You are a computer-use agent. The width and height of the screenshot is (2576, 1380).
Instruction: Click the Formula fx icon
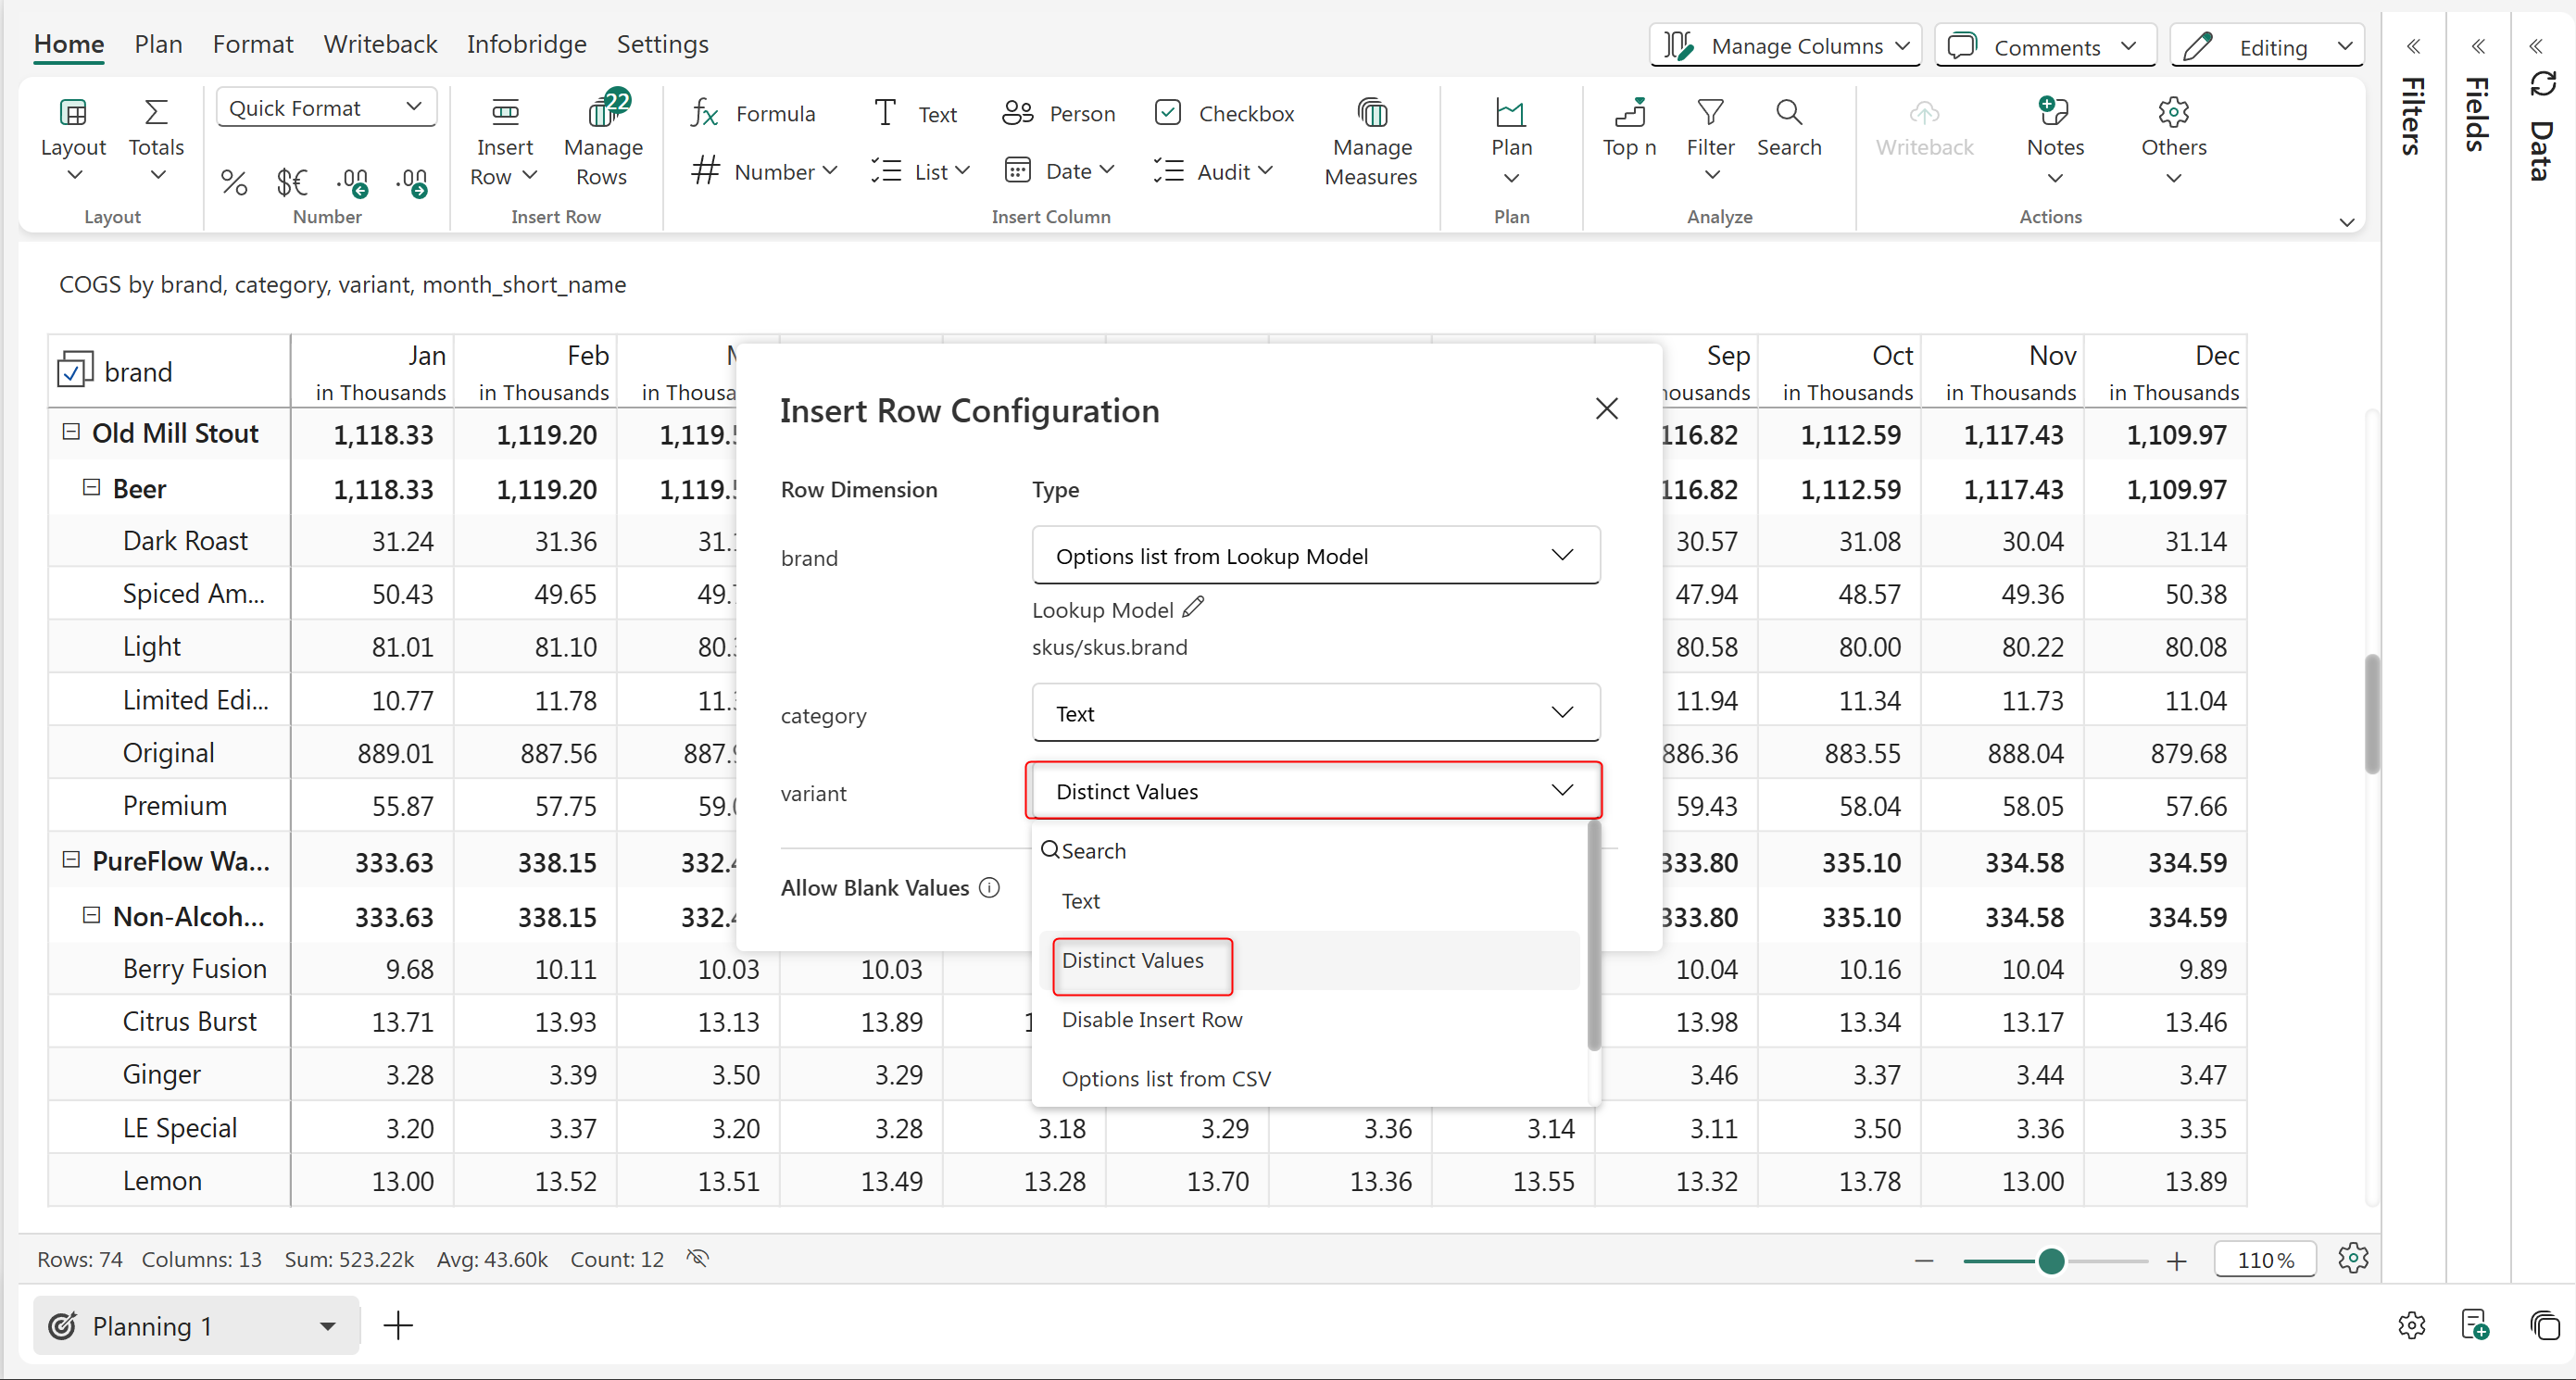[x=704, y=113]
